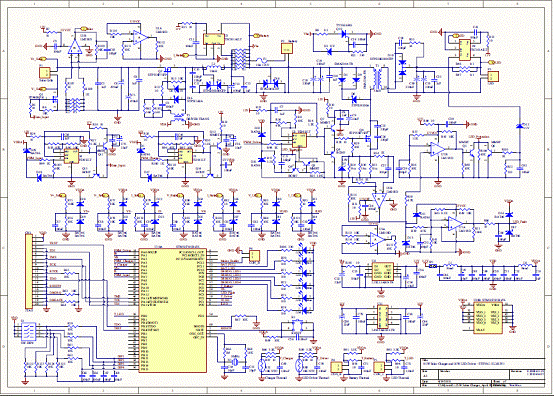Click the downward-pointing op-amp triangle
This screenshot has height=396, width=554.
click(378, 200)
